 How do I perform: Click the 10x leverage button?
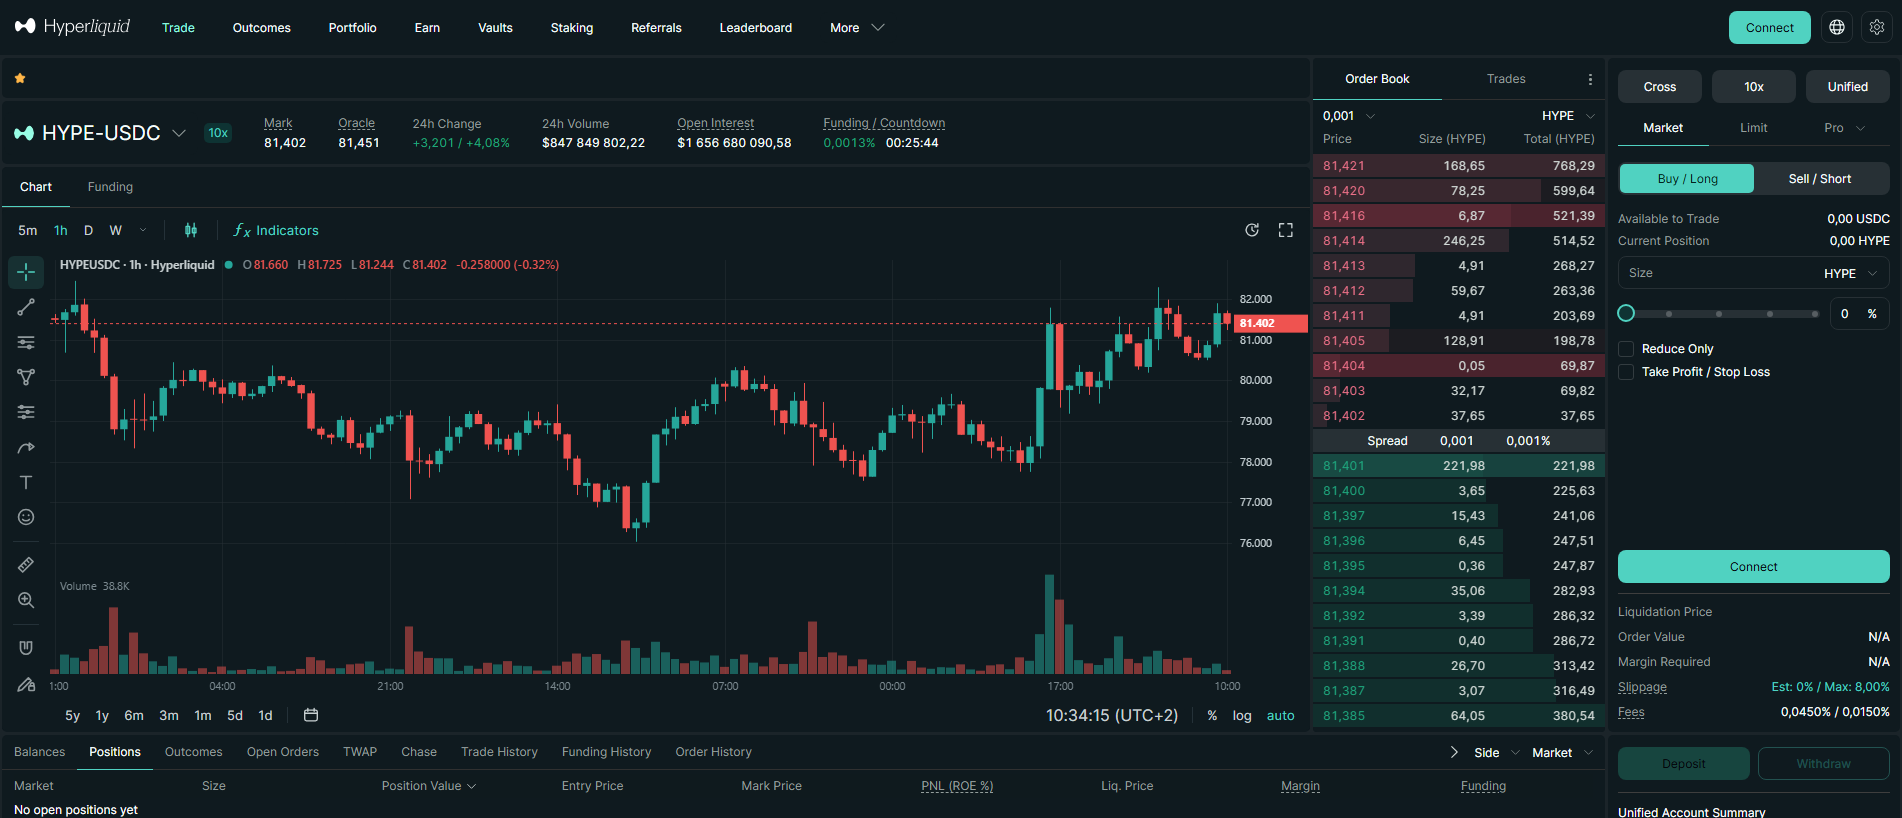(x=1753, y=87)
